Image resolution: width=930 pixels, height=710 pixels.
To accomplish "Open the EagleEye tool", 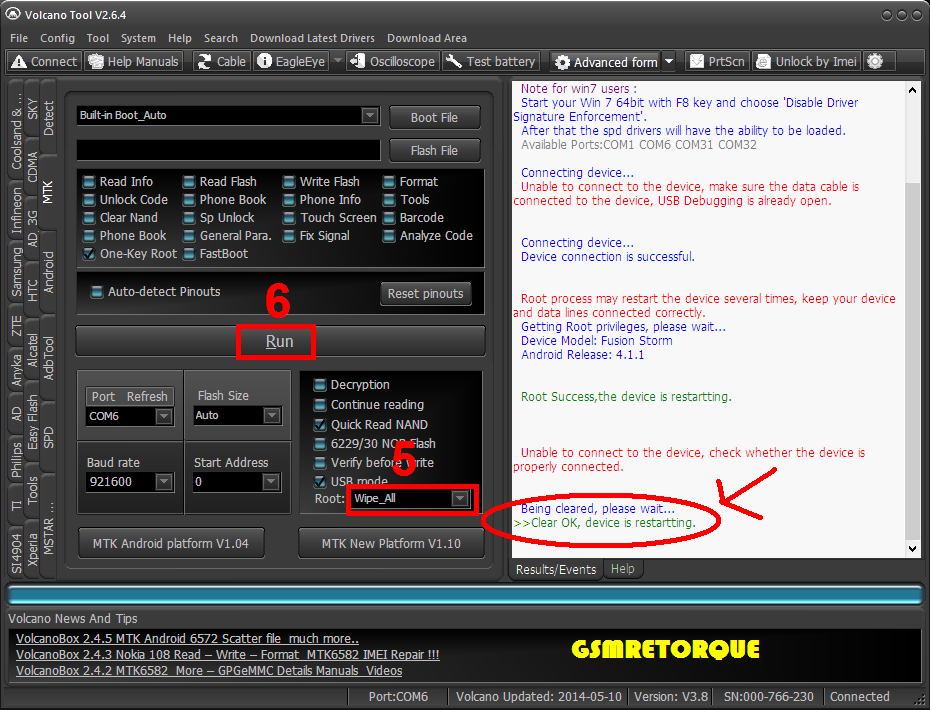I will click(x=291, y=61).
